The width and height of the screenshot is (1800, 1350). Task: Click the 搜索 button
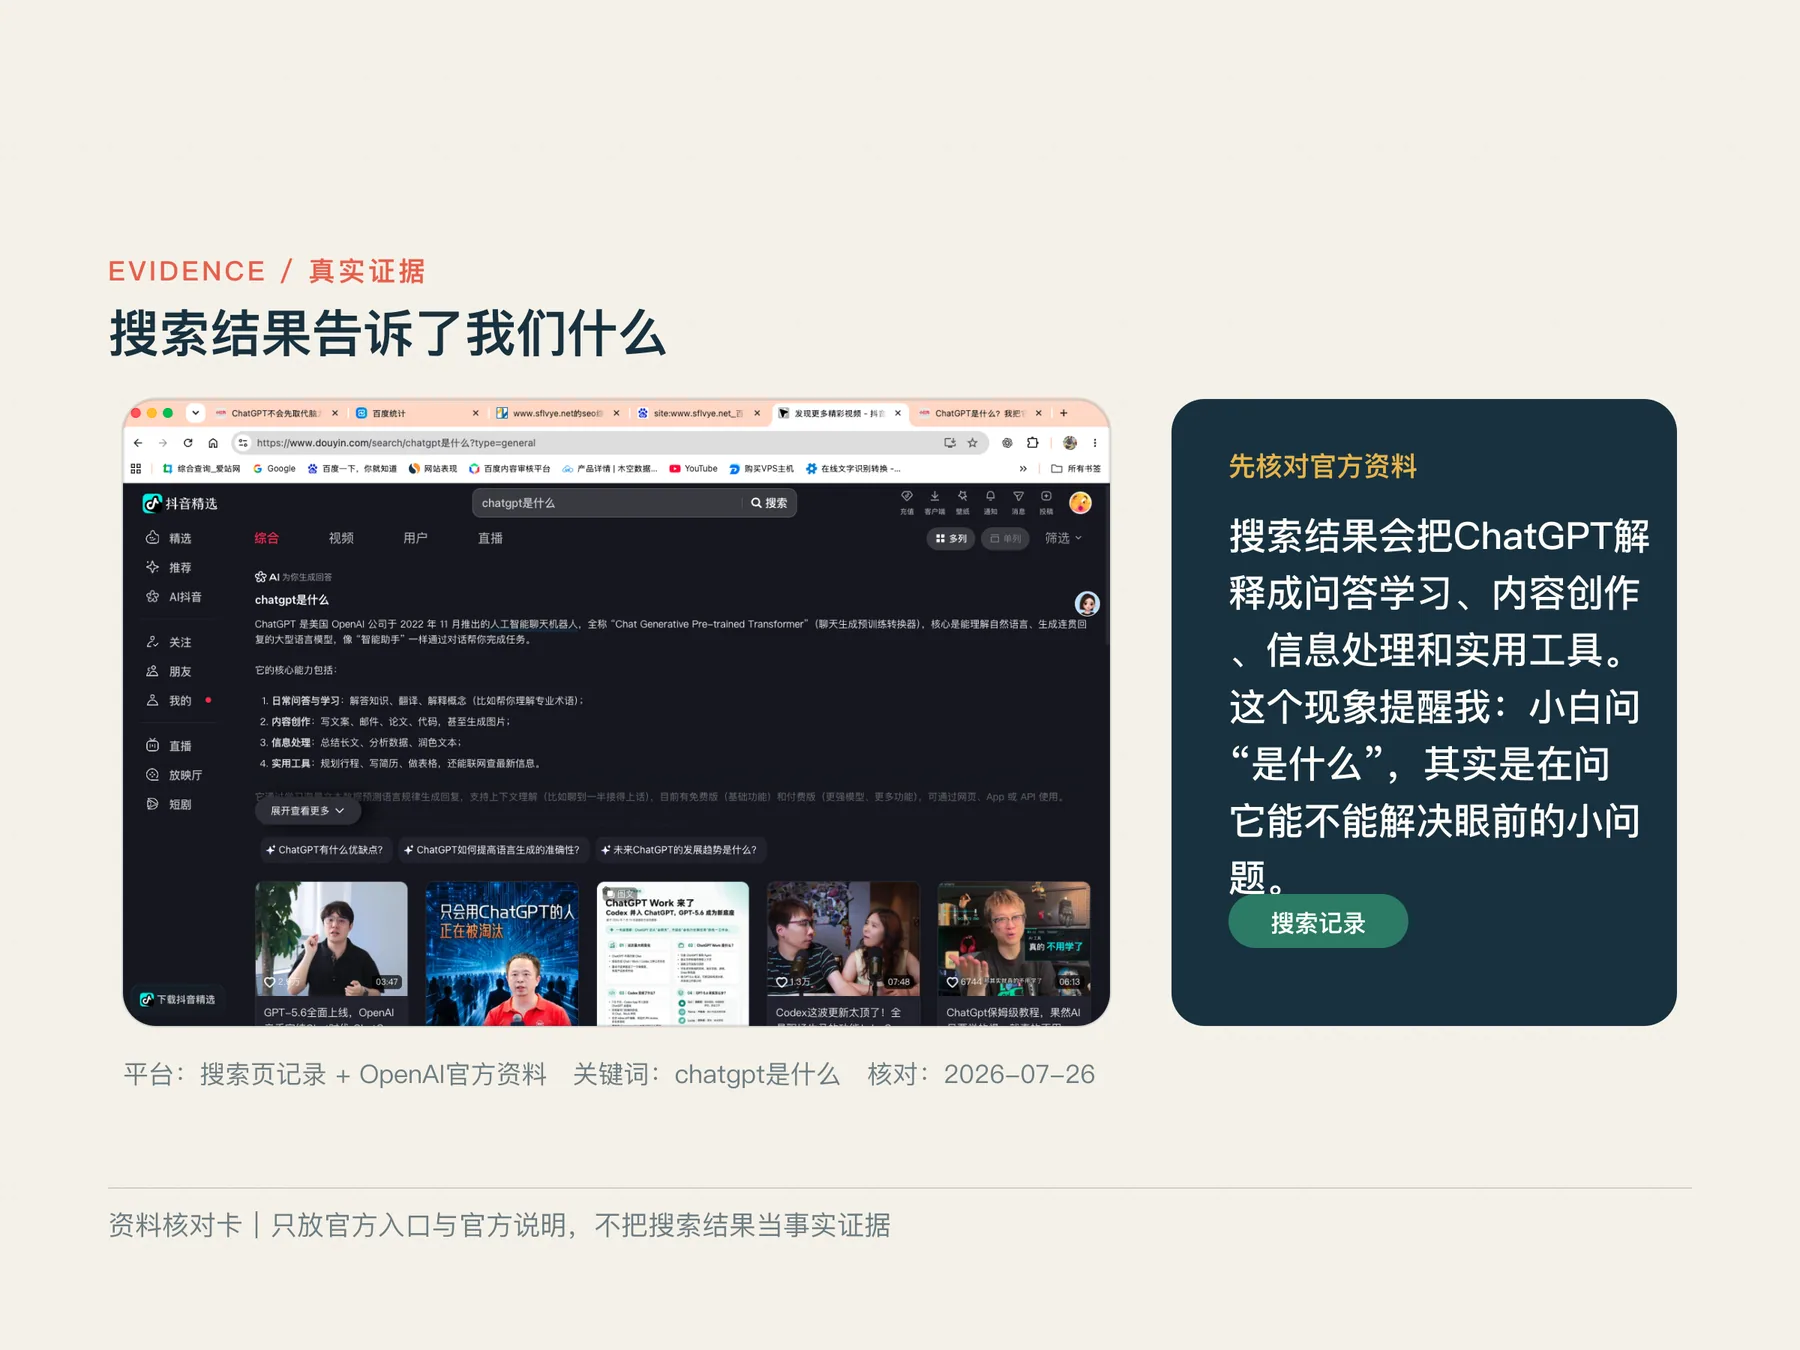[769, 503]
